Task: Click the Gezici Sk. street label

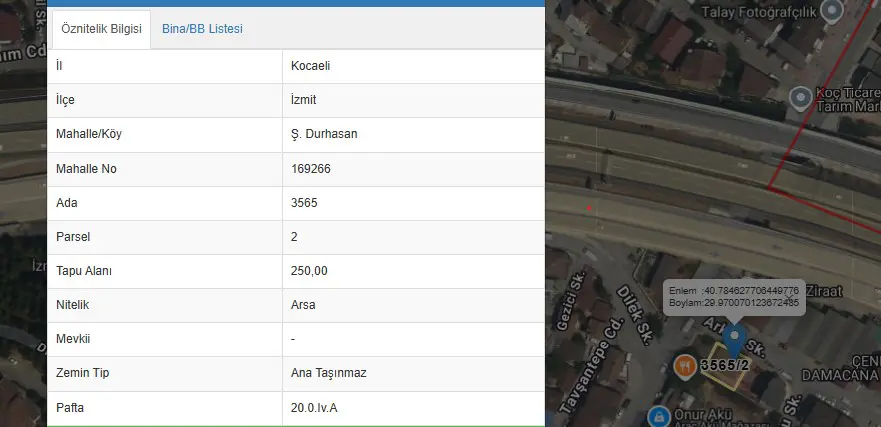Action: pyautogui.click(x=571, y=301)
